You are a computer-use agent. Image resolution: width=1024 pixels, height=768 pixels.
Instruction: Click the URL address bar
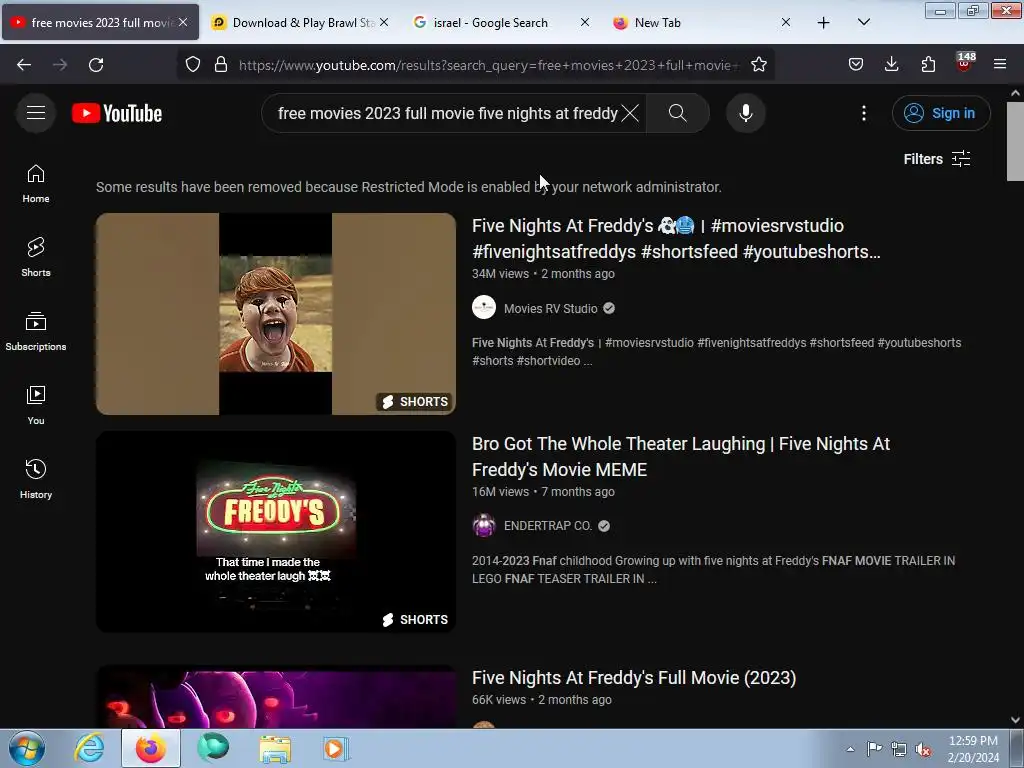488,65
